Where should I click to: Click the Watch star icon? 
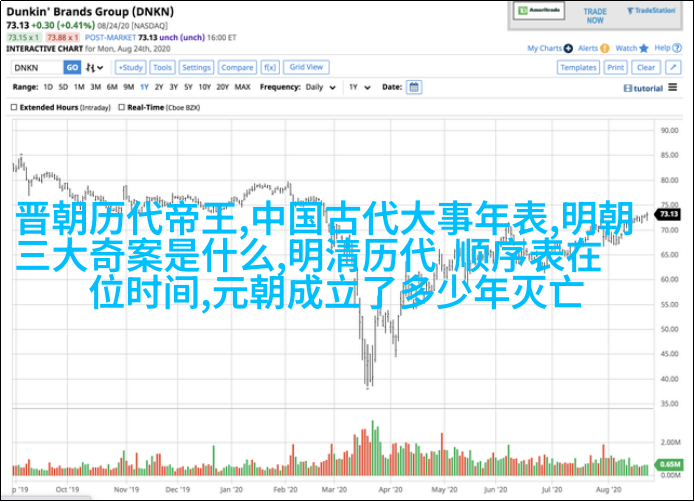pyautogui.click(x=644, y=48)
